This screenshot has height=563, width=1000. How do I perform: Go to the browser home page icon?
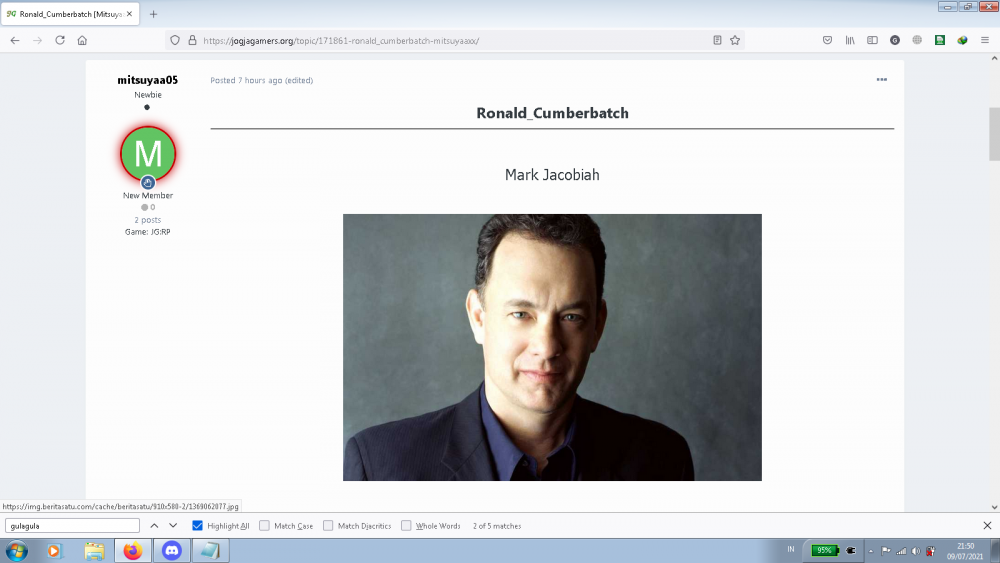(82, 40)
